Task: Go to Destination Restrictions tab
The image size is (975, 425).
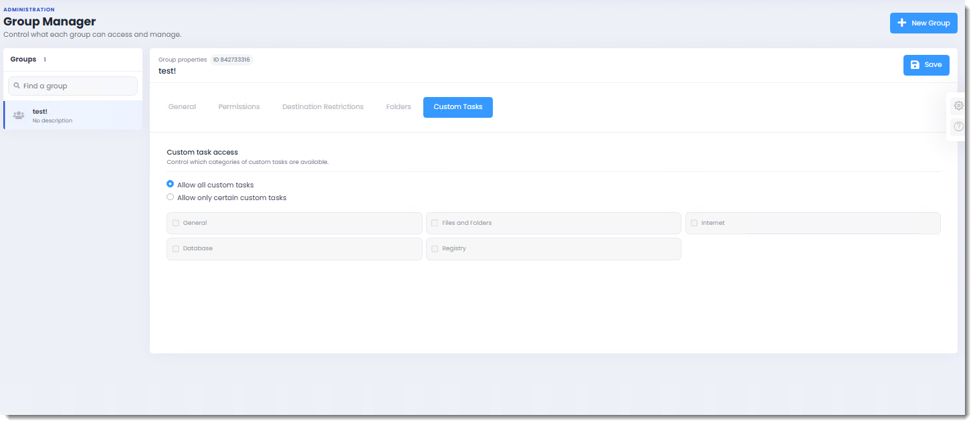Action: [323, 107]
